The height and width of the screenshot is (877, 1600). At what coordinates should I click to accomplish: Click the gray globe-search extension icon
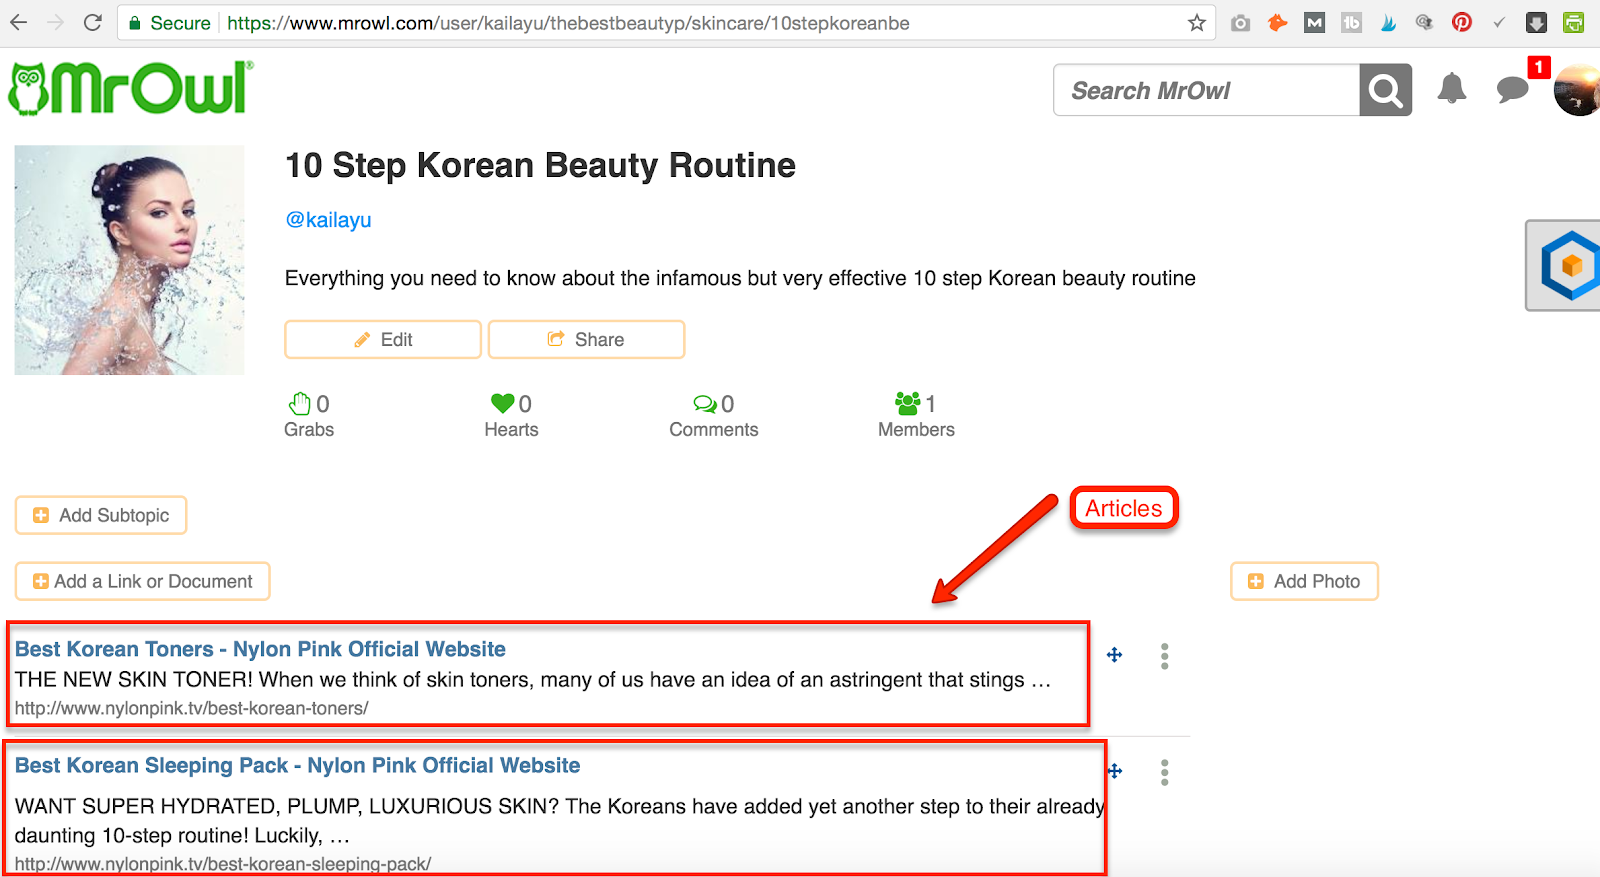pos(1424,22)
